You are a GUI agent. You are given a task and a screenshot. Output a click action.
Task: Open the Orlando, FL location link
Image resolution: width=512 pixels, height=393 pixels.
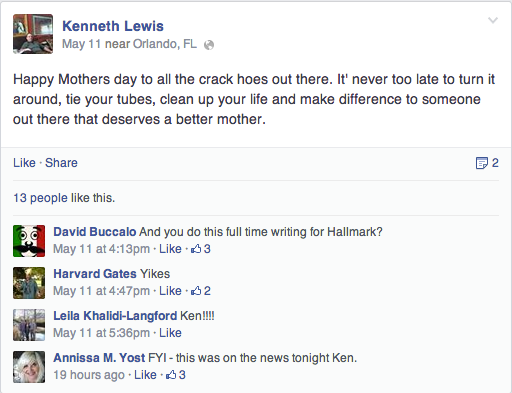(165, 44)
